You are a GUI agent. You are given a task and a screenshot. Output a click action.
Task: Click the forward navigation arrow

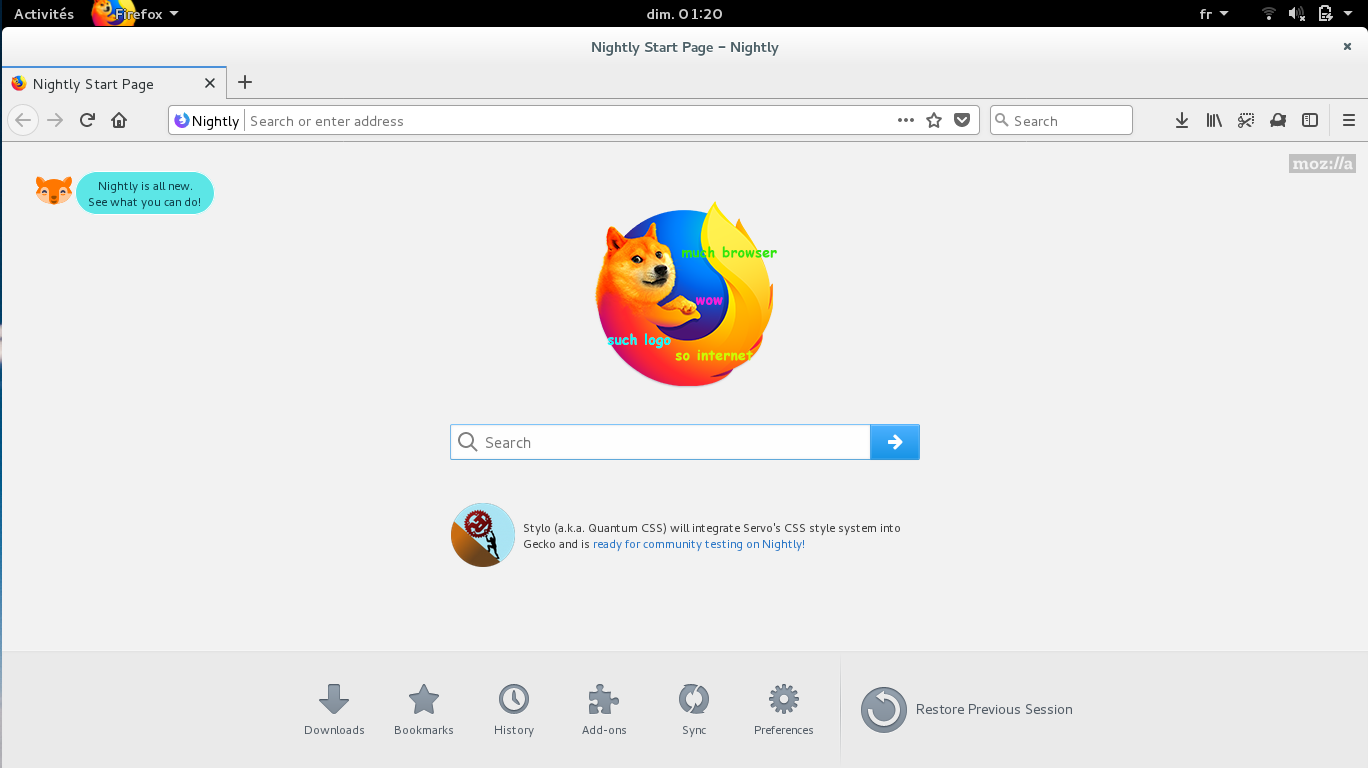[55, 120]
